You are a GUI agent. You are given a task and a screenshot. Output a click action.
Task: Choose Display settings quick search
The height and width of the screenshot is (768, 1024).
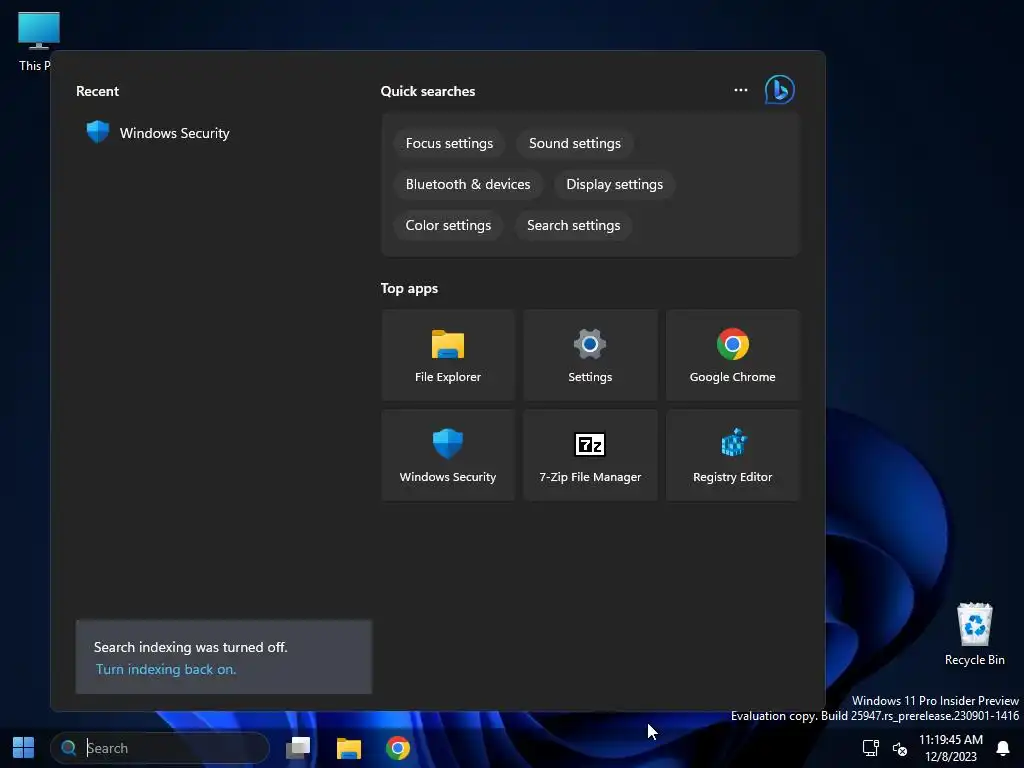pos(615,185)
